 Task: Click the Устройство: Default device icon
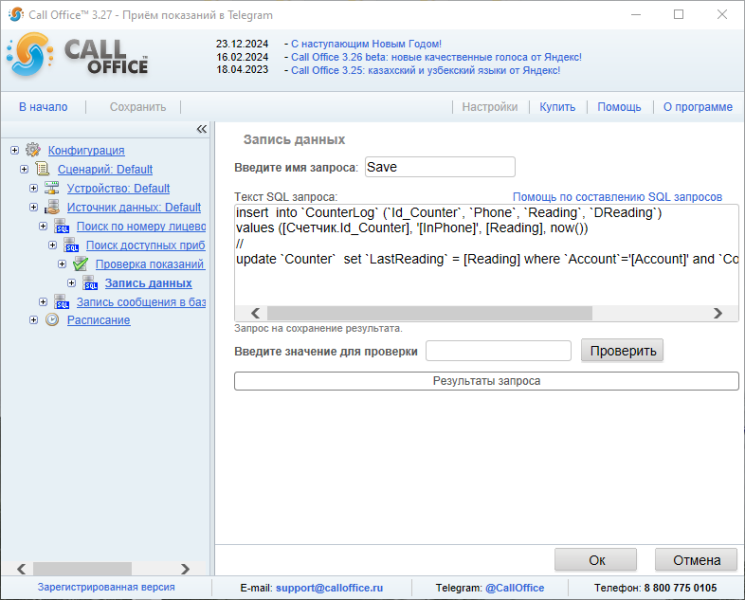click(x=52, y=188)
